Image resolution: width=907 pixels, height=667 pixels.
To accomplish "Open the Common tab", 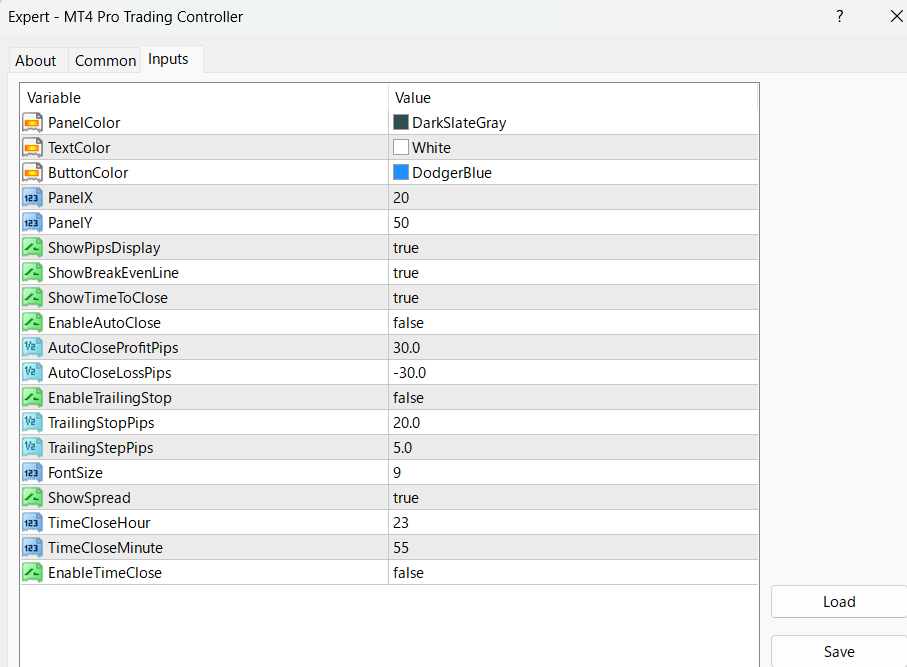I will pyautogui.click(x=105, y=61).
